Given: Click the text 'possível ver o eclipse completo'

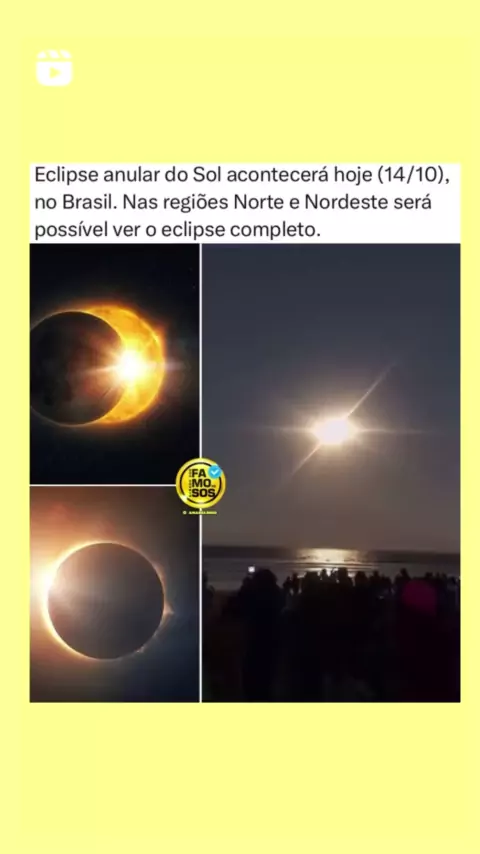Looking at the screenshot, I should tap(176, 230).
